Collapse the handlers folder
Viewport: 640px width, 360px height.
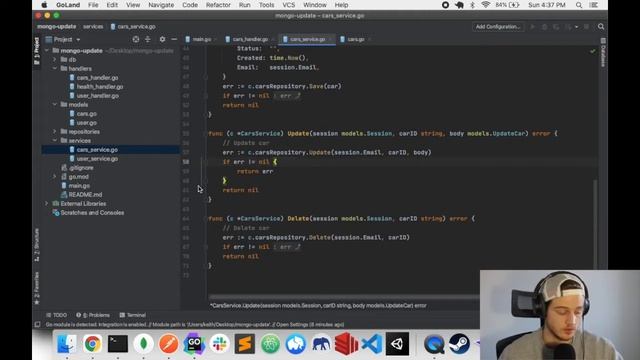pos(55,69)
